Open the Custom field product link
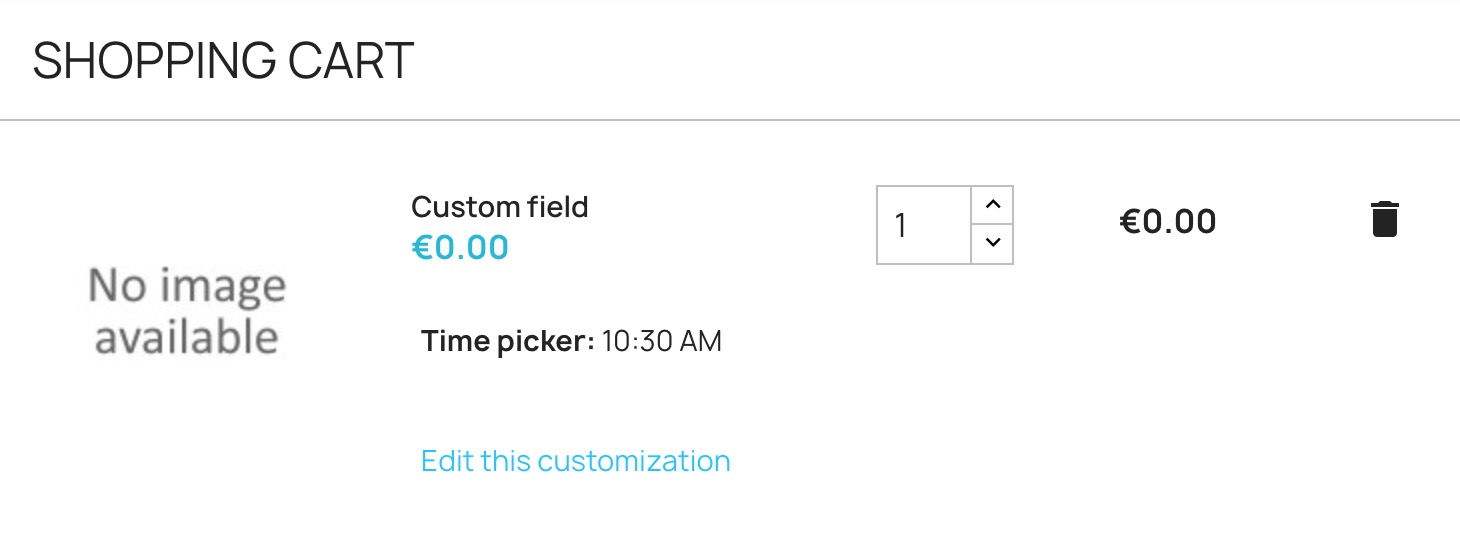This screenshot has height=544, width=1460. 499,207
